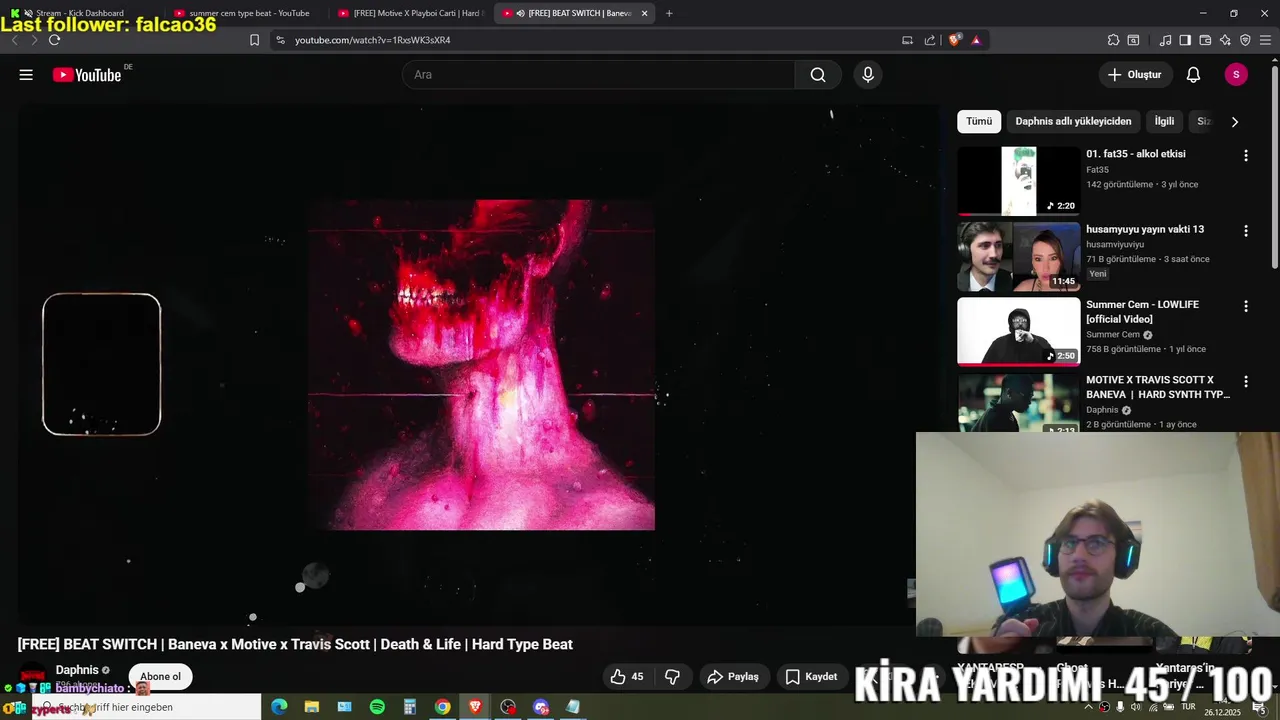Open options for MOTIVE X TRAVIS SCOTT video

point(1246,381)
